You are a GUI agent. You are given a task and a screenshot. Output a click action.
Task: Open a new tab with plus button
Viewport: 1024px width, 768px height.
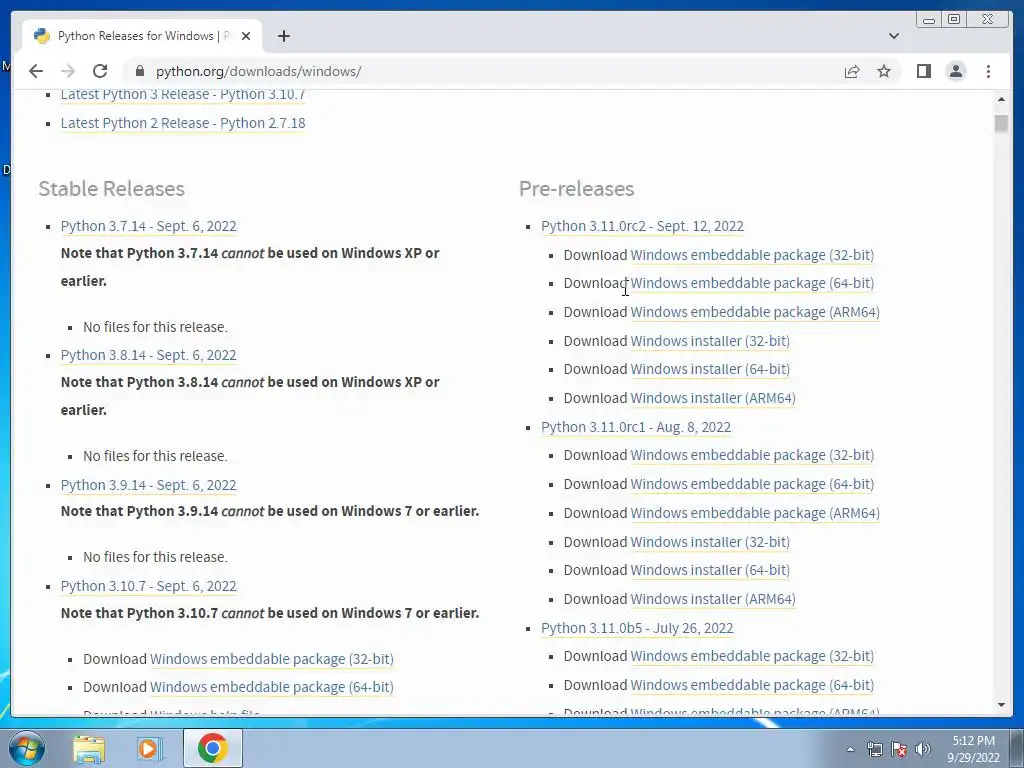283,36
